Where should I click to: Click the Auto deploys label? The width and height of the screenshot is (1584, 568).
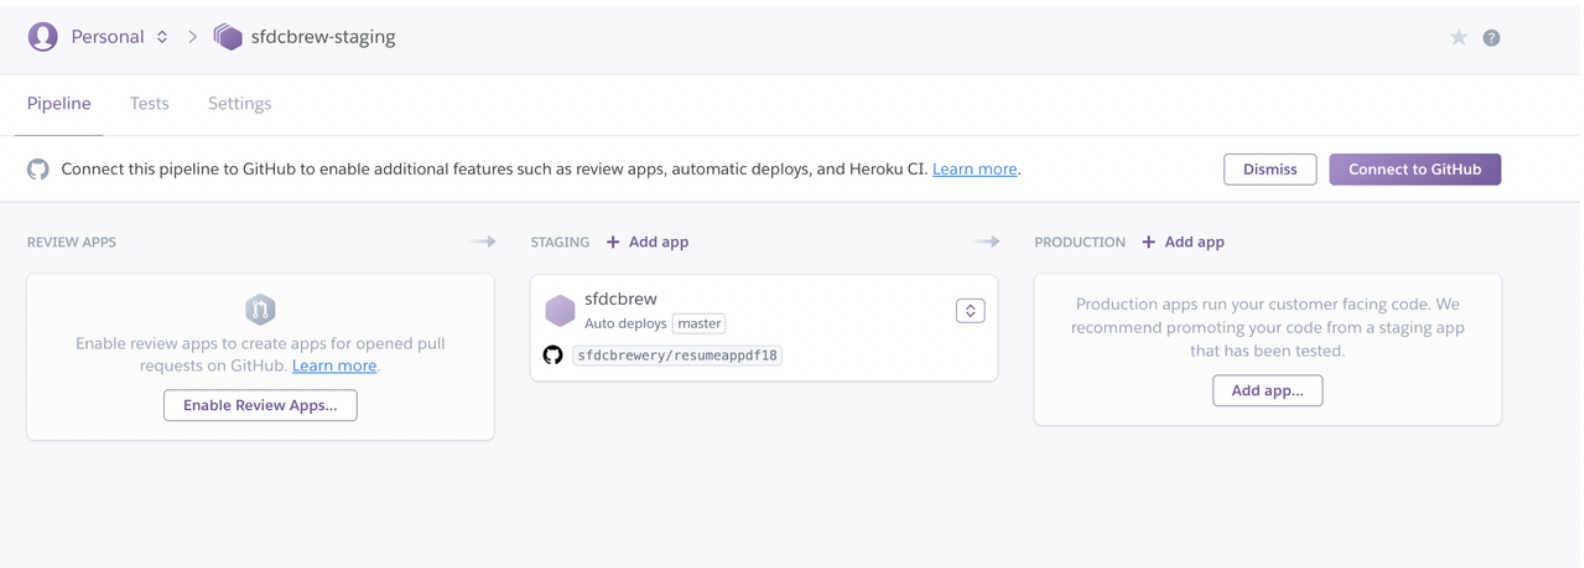(x=625, y=324)
